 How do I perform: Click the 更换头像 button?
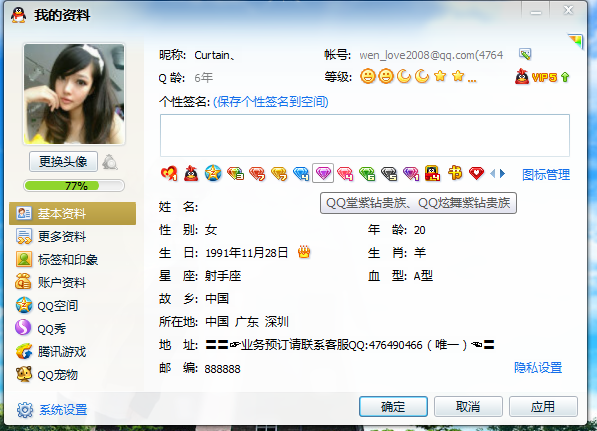[x=63, y=162]
